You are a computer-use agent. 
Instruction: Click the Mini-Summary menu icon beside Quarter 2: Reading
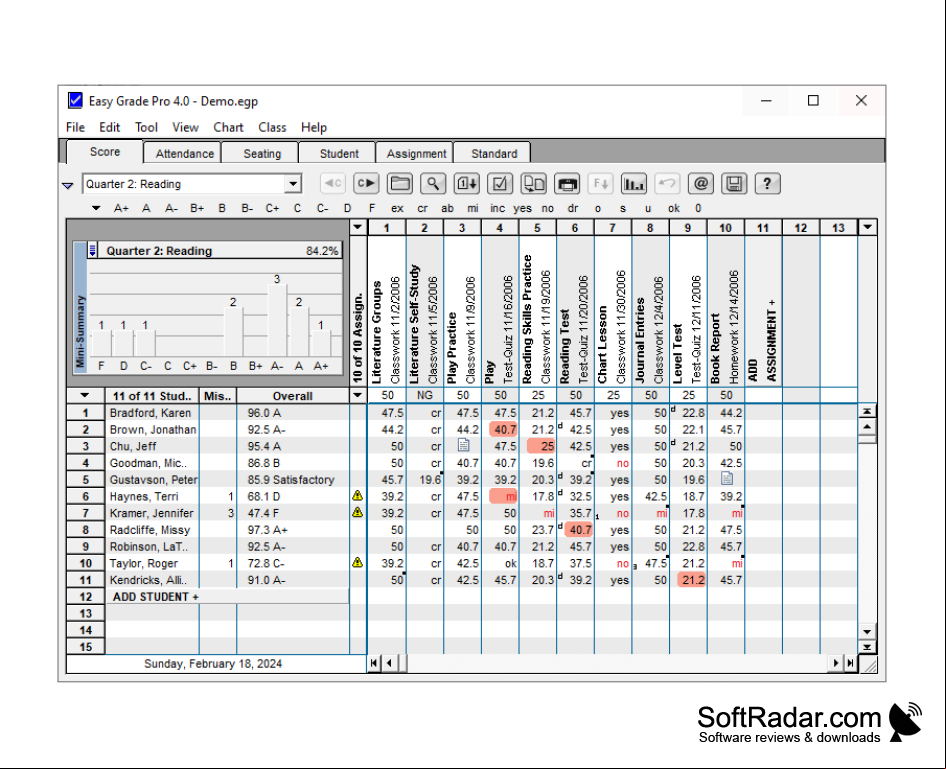(x=92, y=250)
